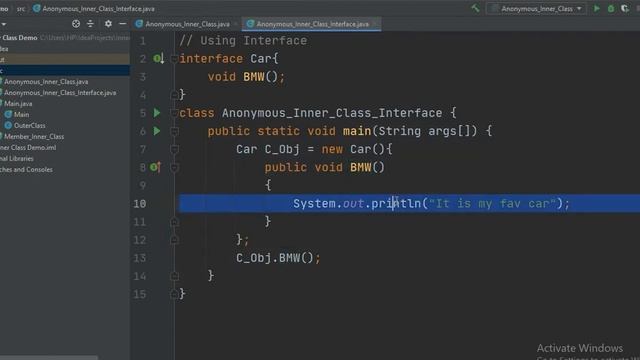The height and width of the screenshot is (360, 640).
Task: Click External Libraries in the project tree
Action: pyautogui.click(x=17, y=159)
